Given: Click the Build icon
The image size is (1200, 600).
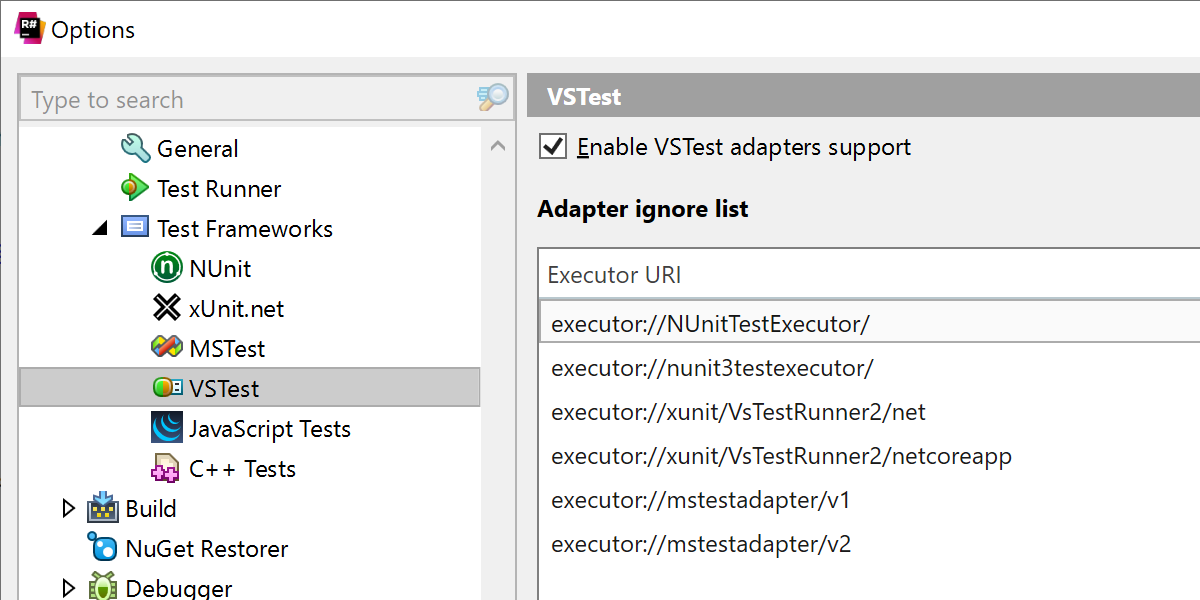Looking at the screenshot, I should click(103, 508).
